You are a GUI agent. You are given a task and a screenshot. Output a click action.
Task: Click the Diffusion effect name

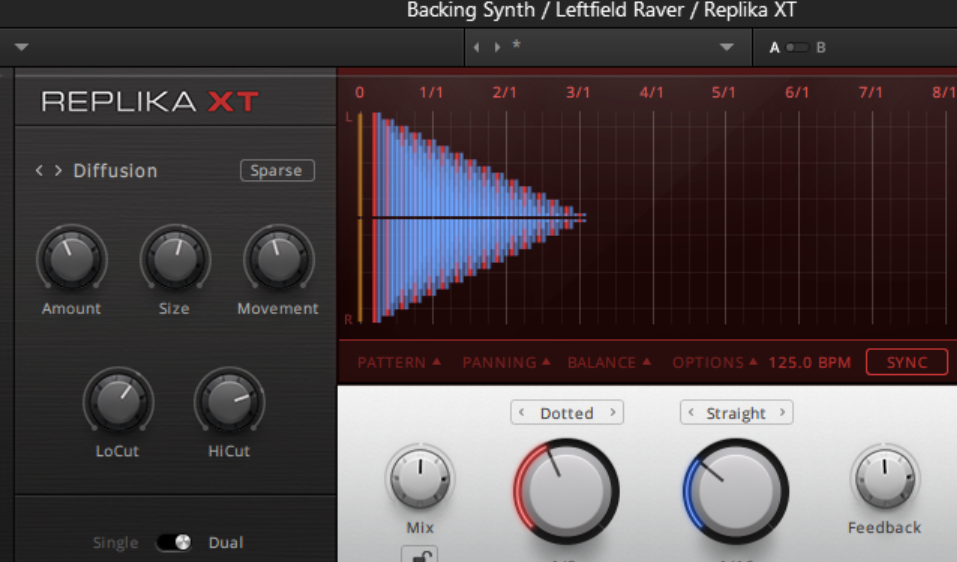(115, 171)
